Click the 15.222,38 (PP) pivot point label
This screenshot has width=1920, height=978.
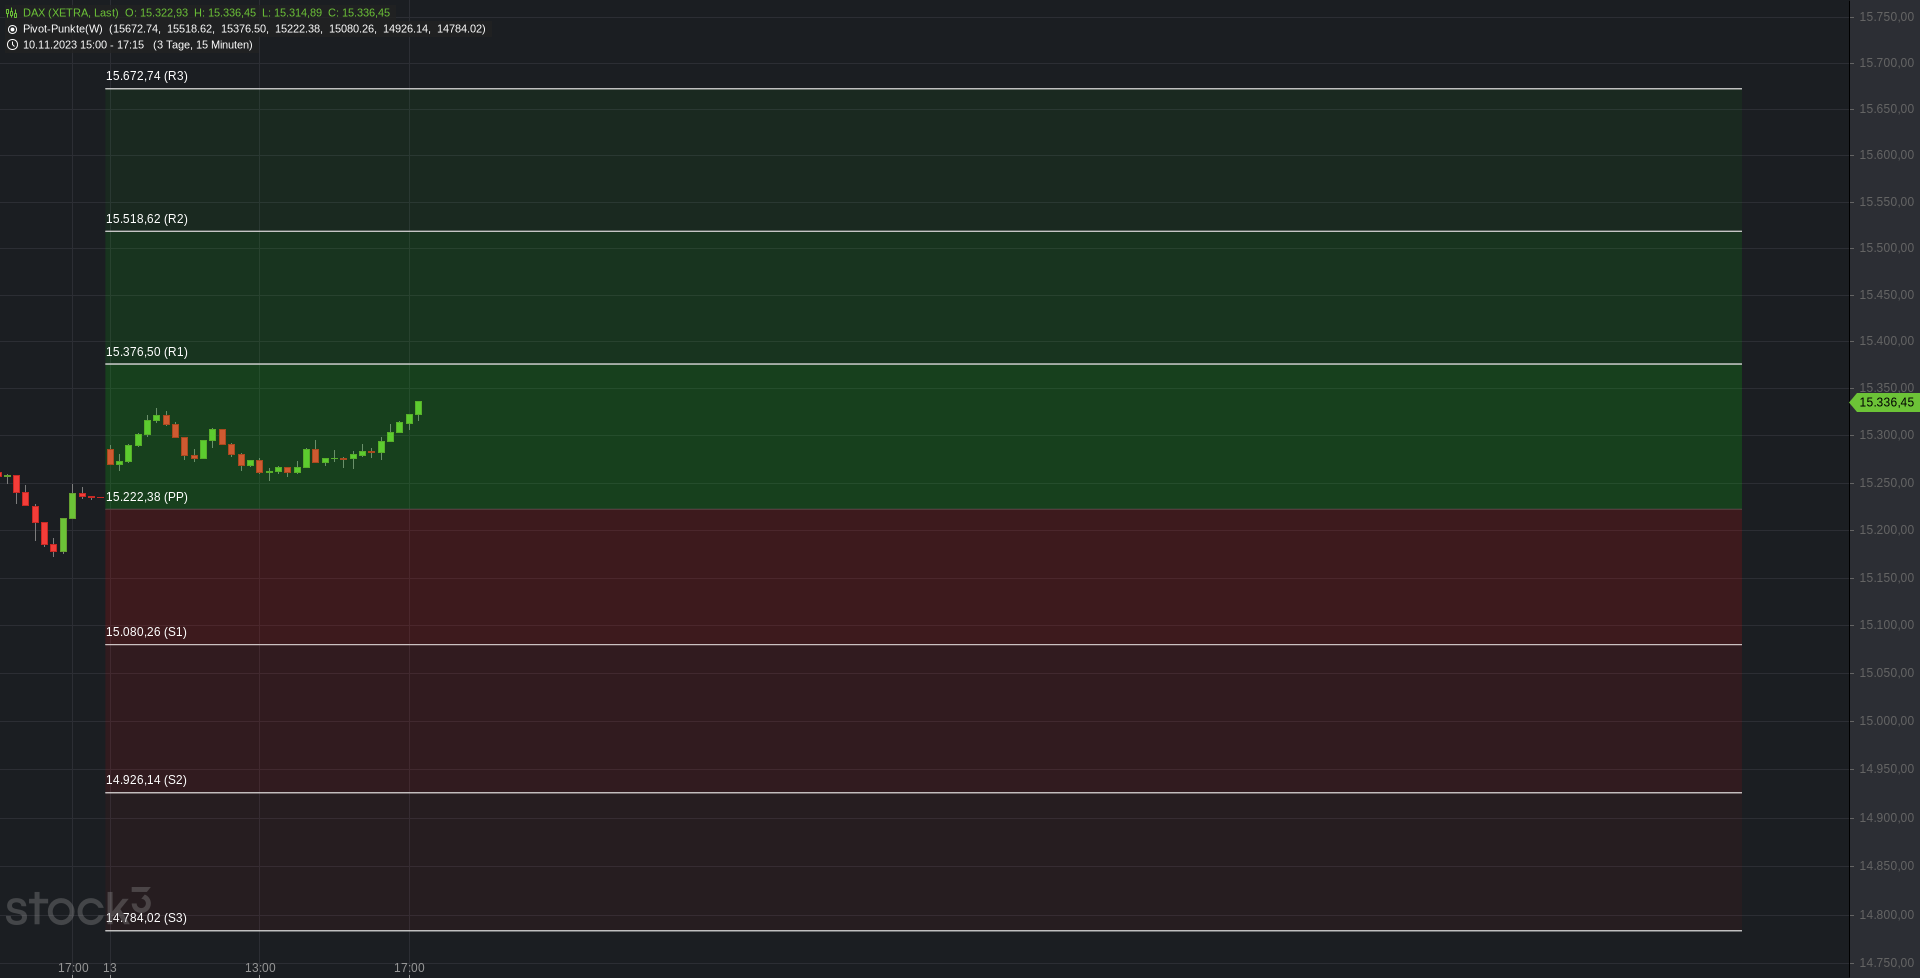[147, 497]
